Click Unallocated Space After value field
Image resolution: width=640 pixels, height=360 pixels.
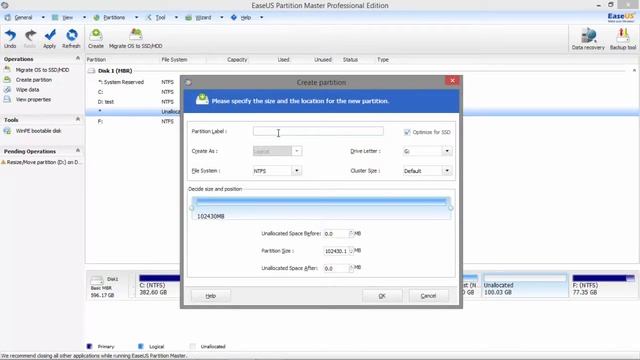pyautogui.click(x=336, y=268)
